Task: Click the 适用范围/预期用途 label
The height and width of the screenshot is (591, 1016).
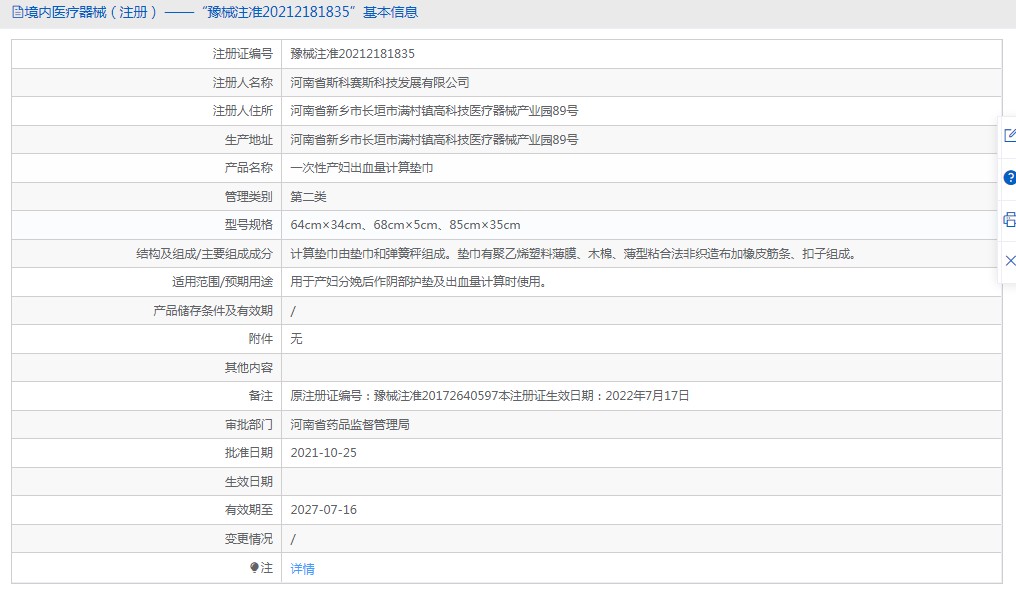Action: pos(222,282)
